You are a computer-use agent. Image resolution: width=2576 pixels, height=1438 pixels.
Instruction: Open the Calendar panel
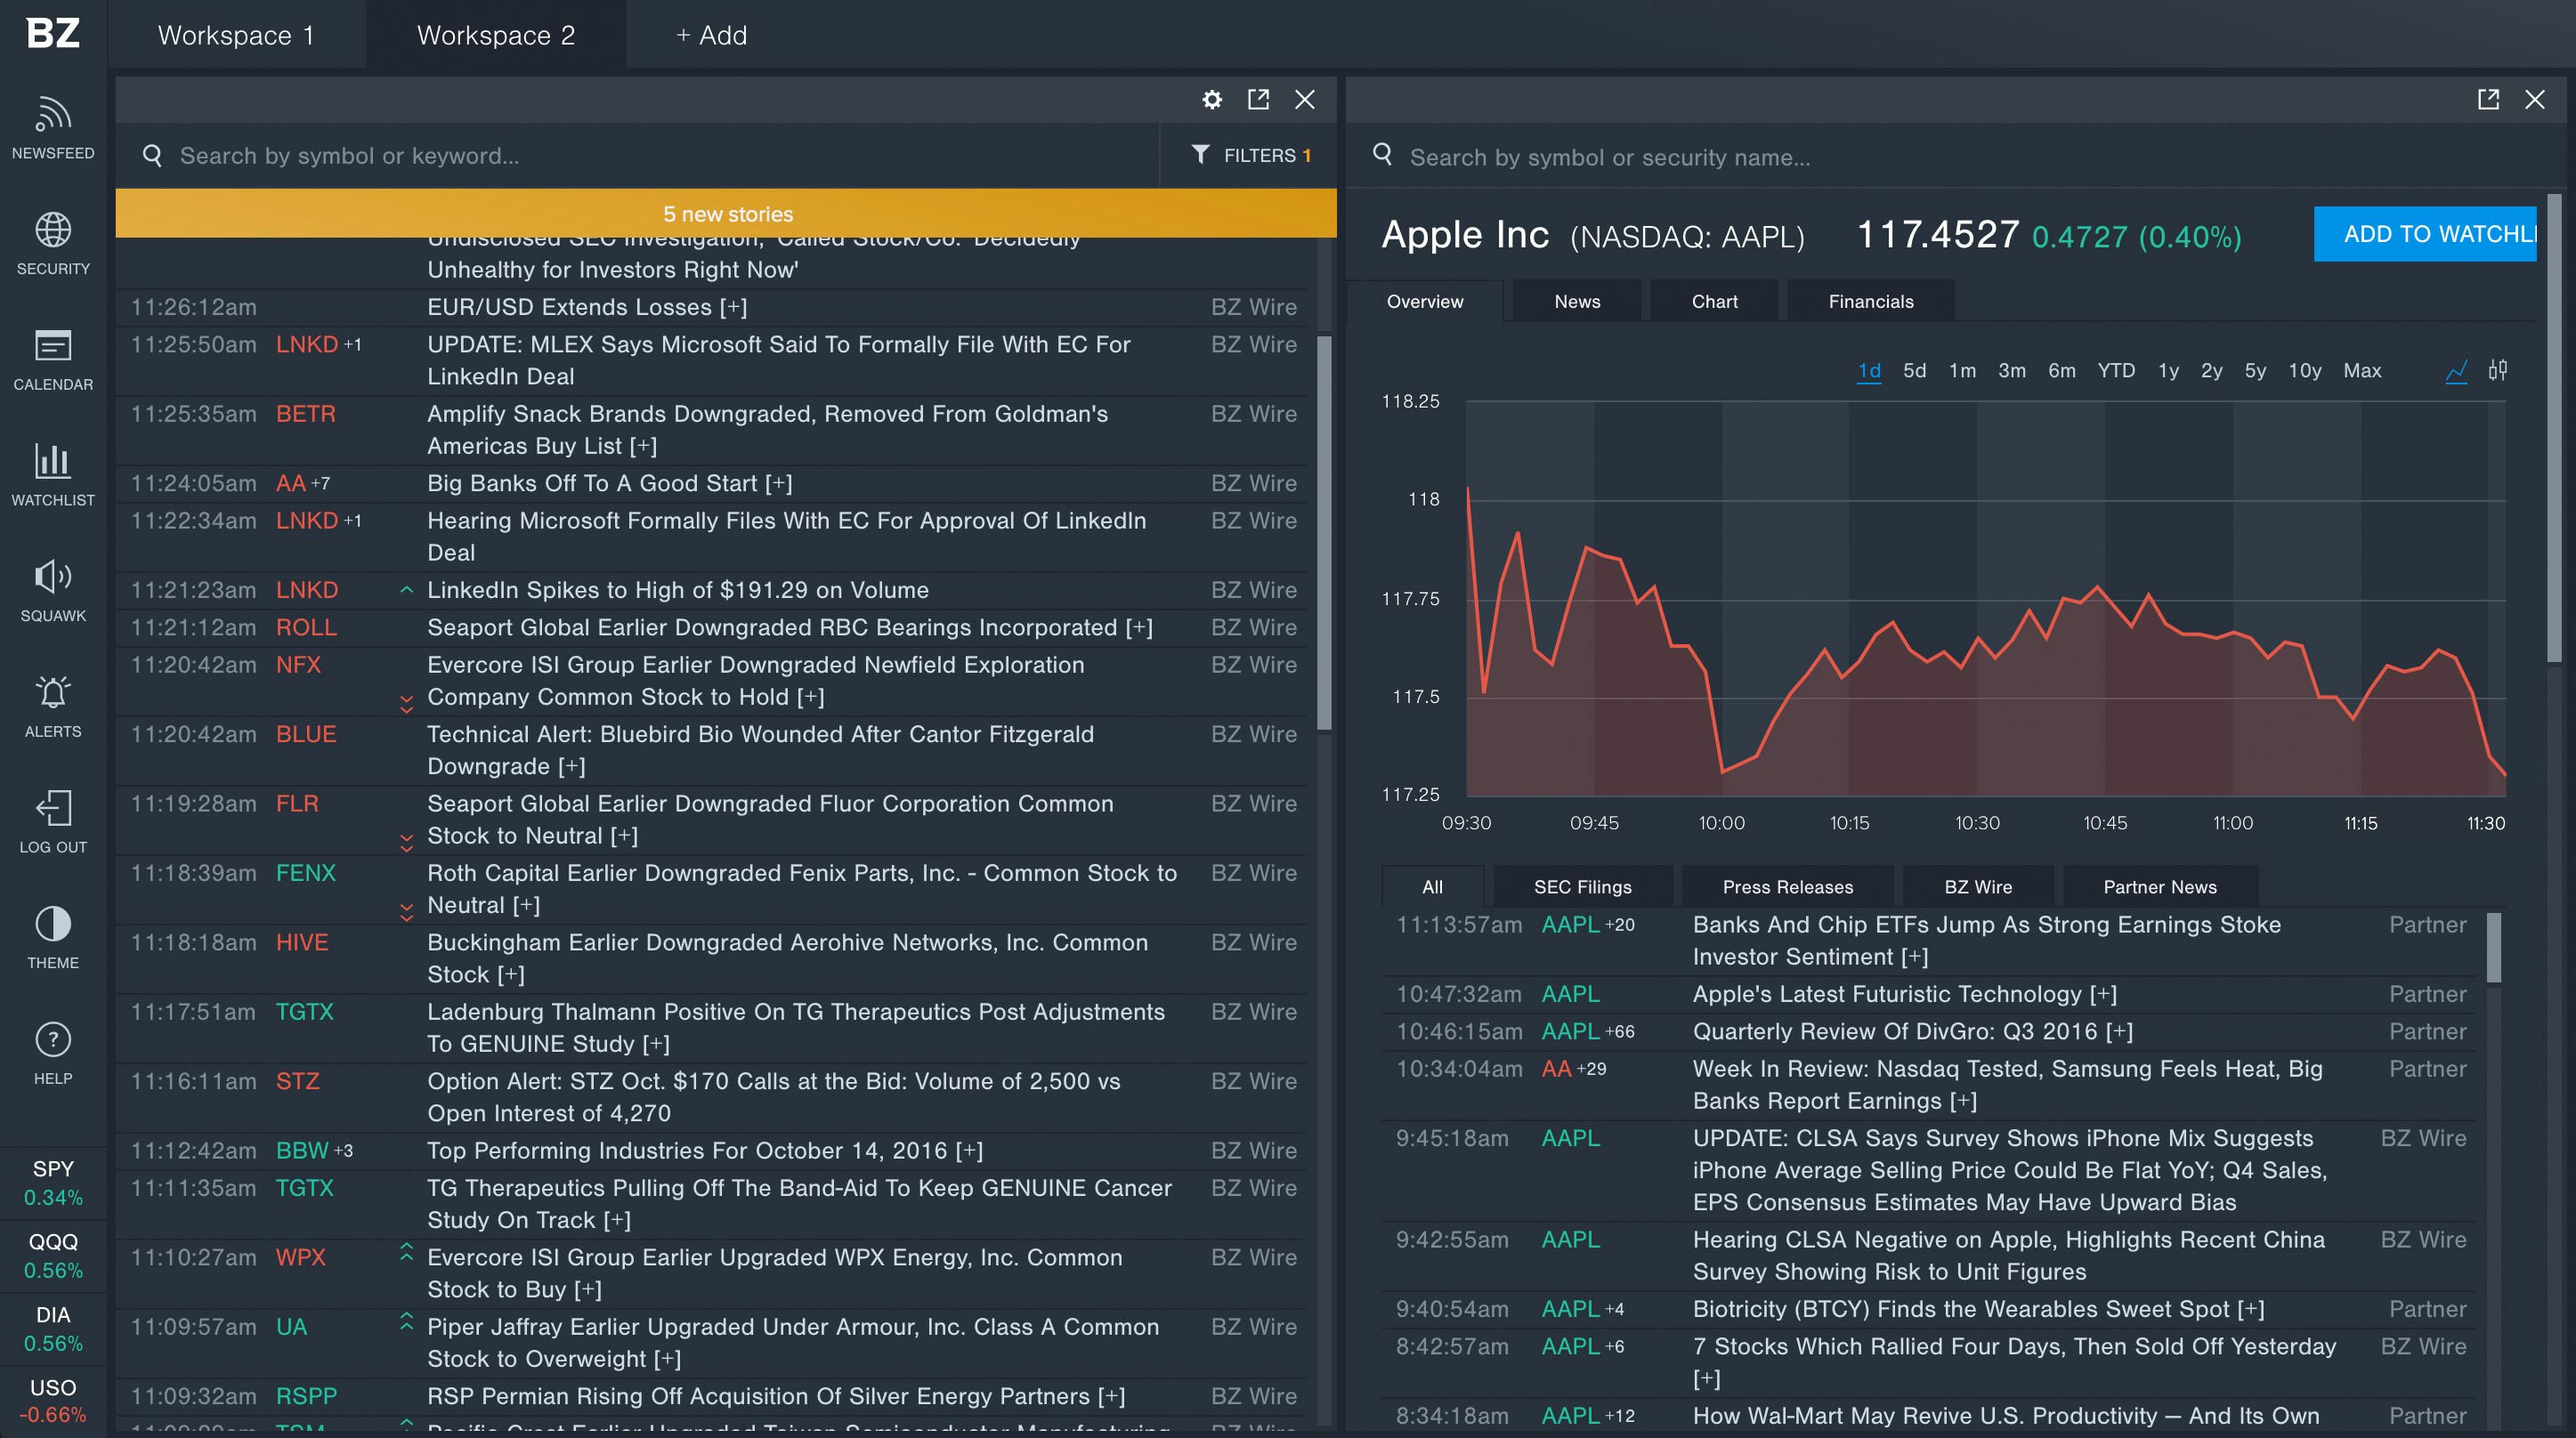[52, 361]
